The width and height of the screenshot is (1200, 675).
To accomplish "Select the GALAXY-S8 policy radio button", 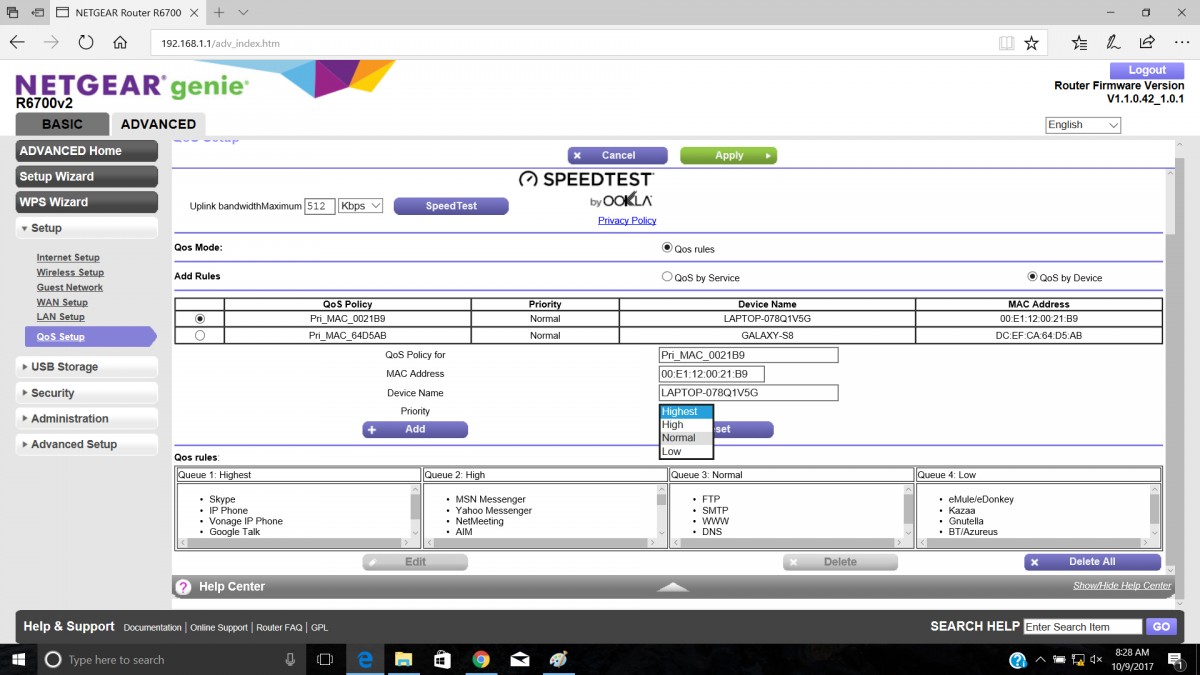I will pos(200,336).
